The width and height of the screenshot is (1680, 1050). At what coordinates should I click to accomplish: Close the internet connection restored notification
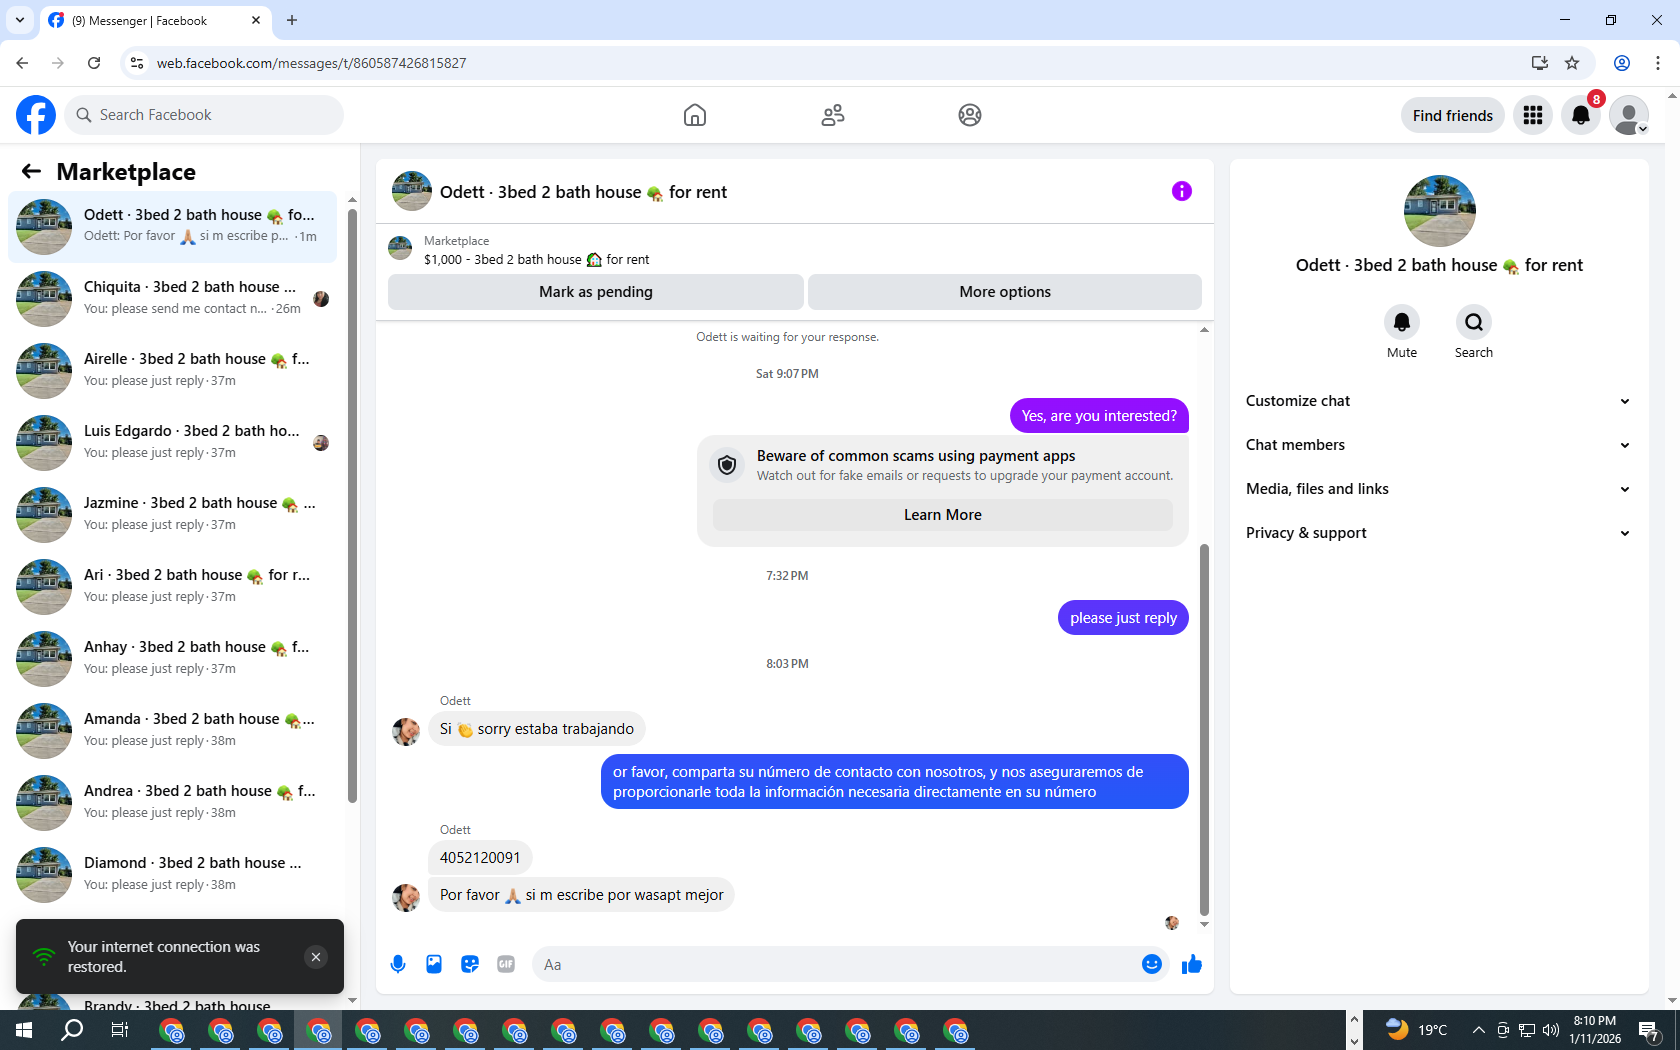[x=316, y=957]
